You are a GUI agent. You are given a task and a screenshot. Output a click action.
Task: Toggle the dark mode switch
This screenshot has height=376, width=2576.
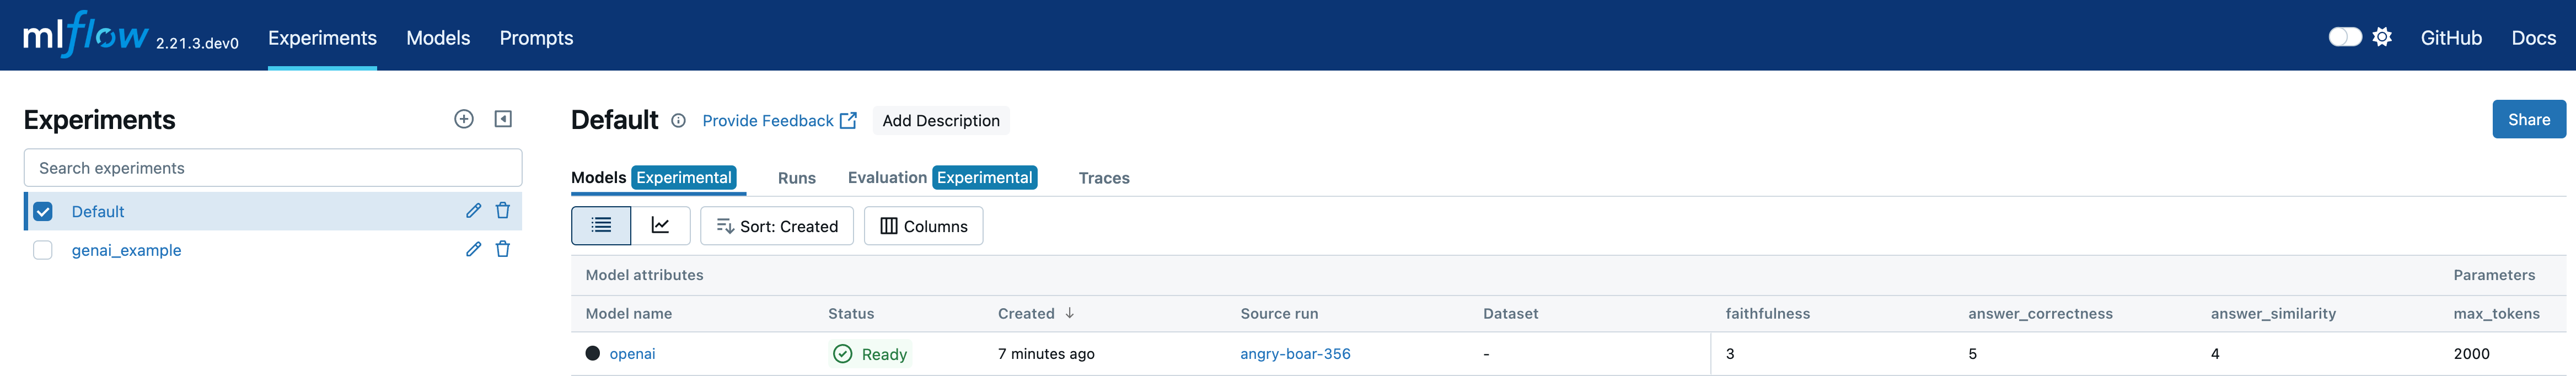pyautogui.click(x=2344, y=37)
